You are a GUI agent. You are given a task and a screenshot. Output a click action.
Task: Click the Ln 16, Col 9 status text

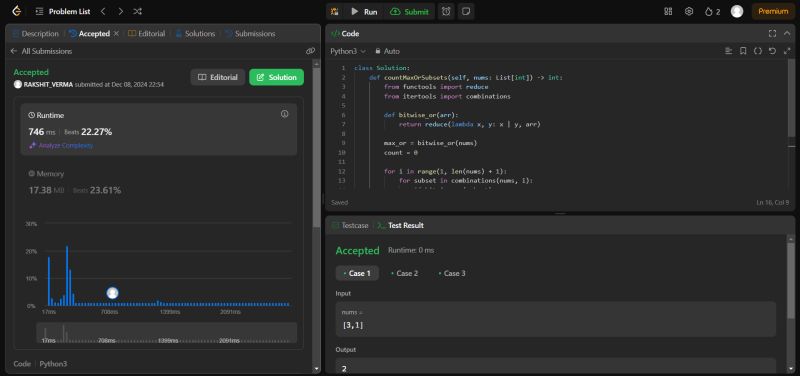(772, 203)
